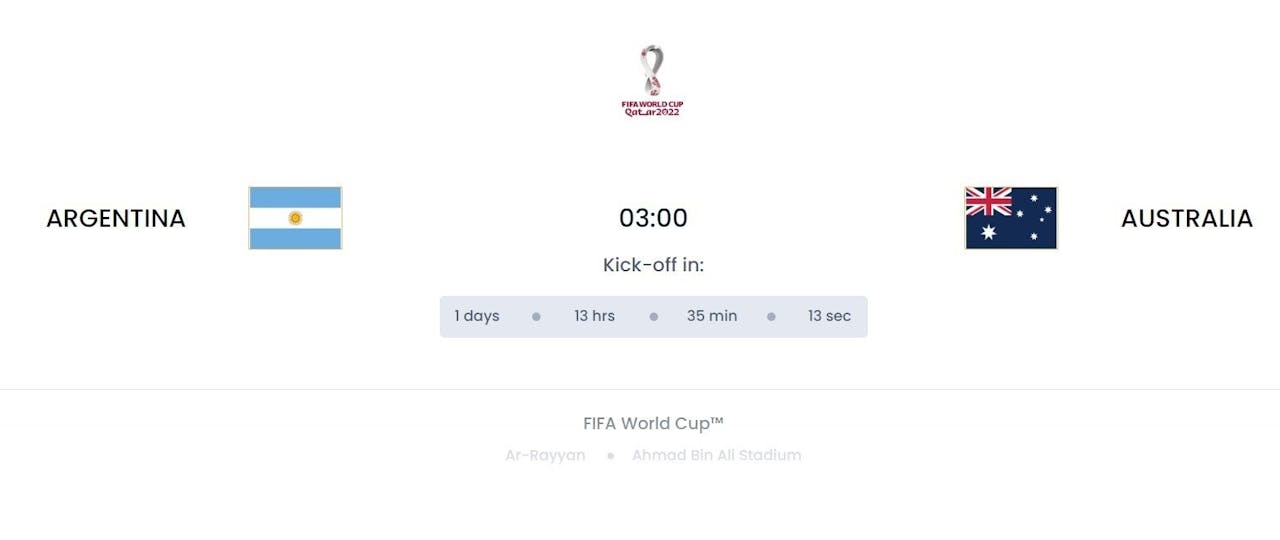Click the "35 min" countdown segment
1280x540 pixels.
(x=712, y=316)
